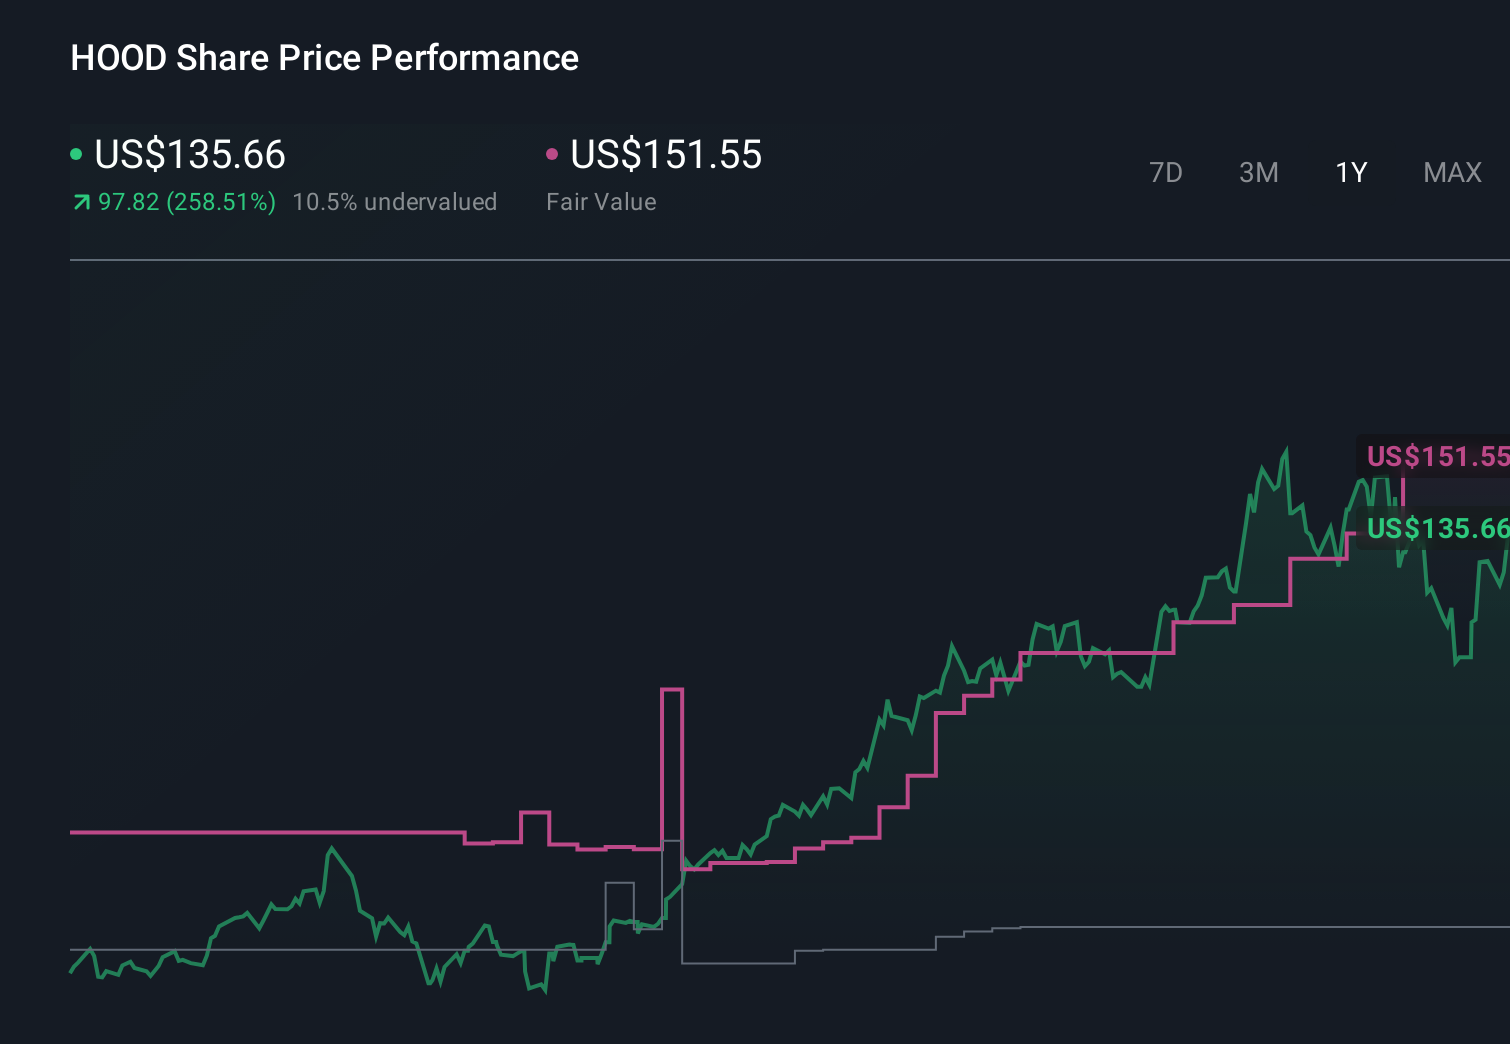The image size is (1510, 1044).
Task: Toggle the Fair Value series visibility
Action: 665,155
